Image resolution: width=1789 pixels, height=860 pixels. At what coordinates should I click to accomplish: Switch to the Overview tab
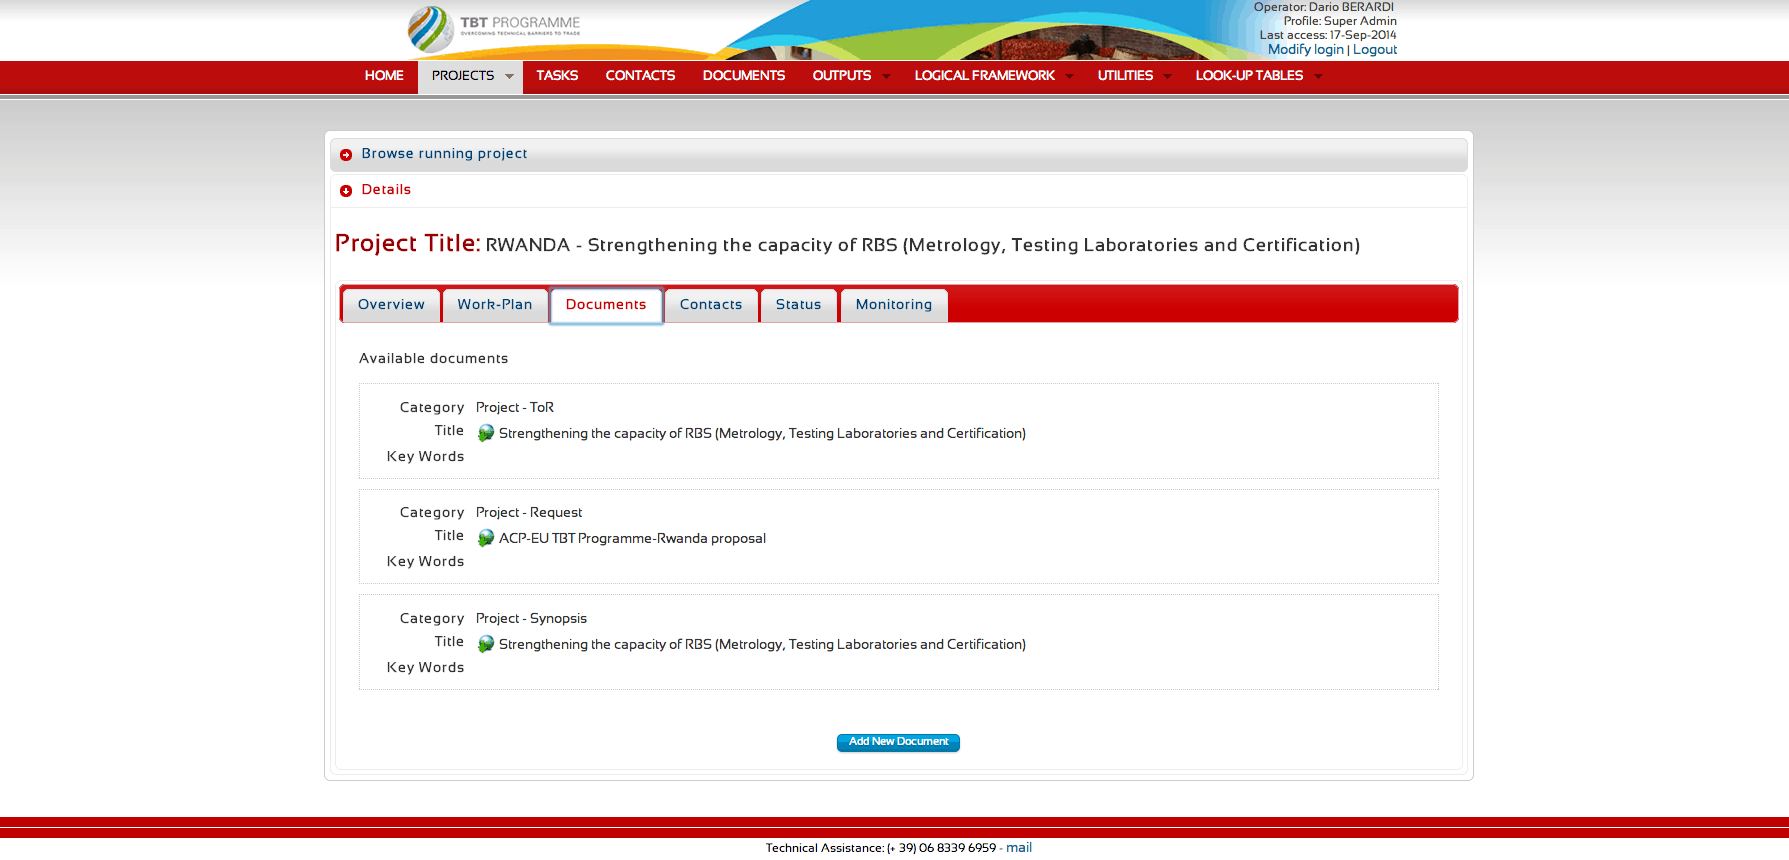click(x=391, y=305)
